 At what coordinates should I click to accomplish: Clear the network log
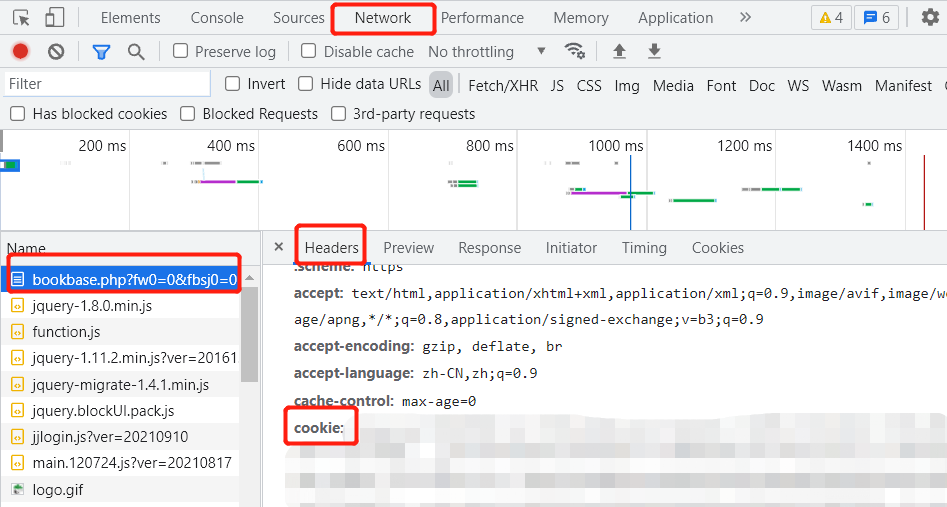coord(56,52)
